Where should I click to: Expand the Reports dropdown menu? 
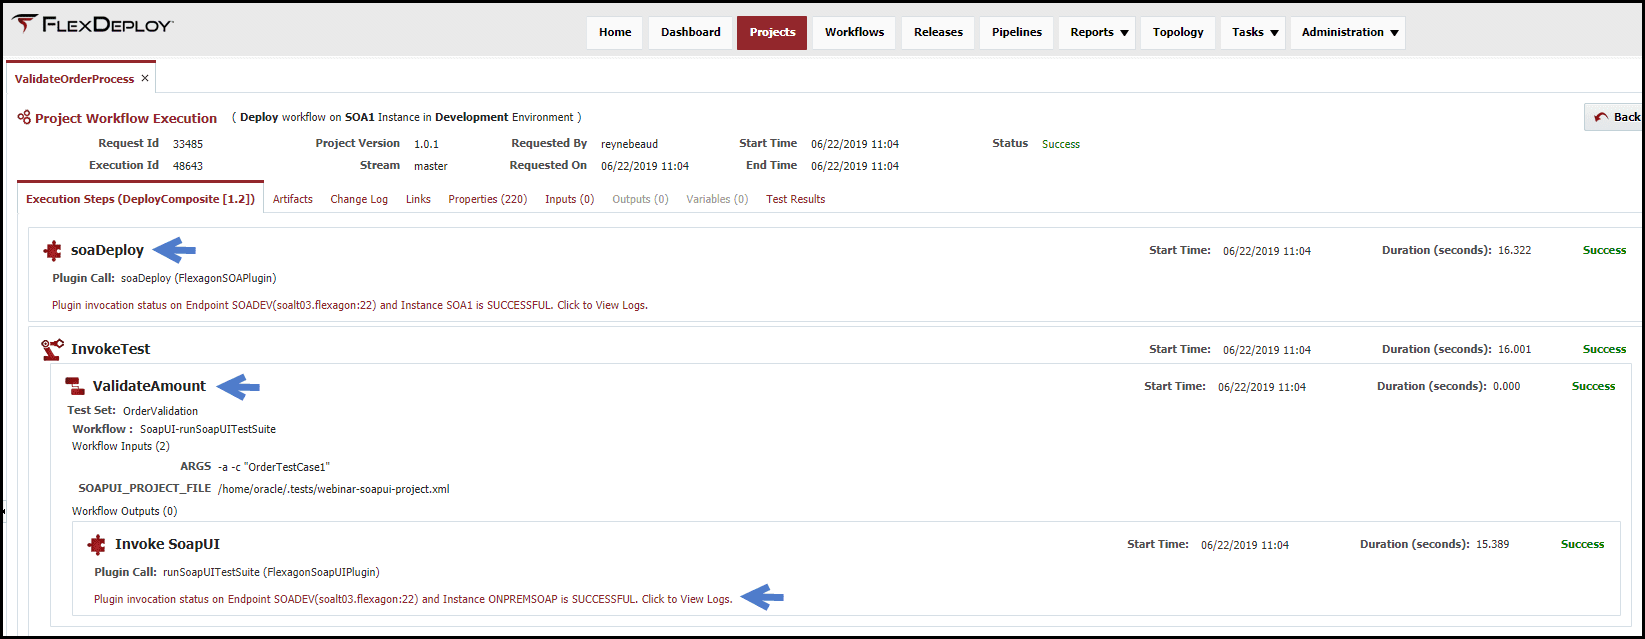(x=1098, y=32)
